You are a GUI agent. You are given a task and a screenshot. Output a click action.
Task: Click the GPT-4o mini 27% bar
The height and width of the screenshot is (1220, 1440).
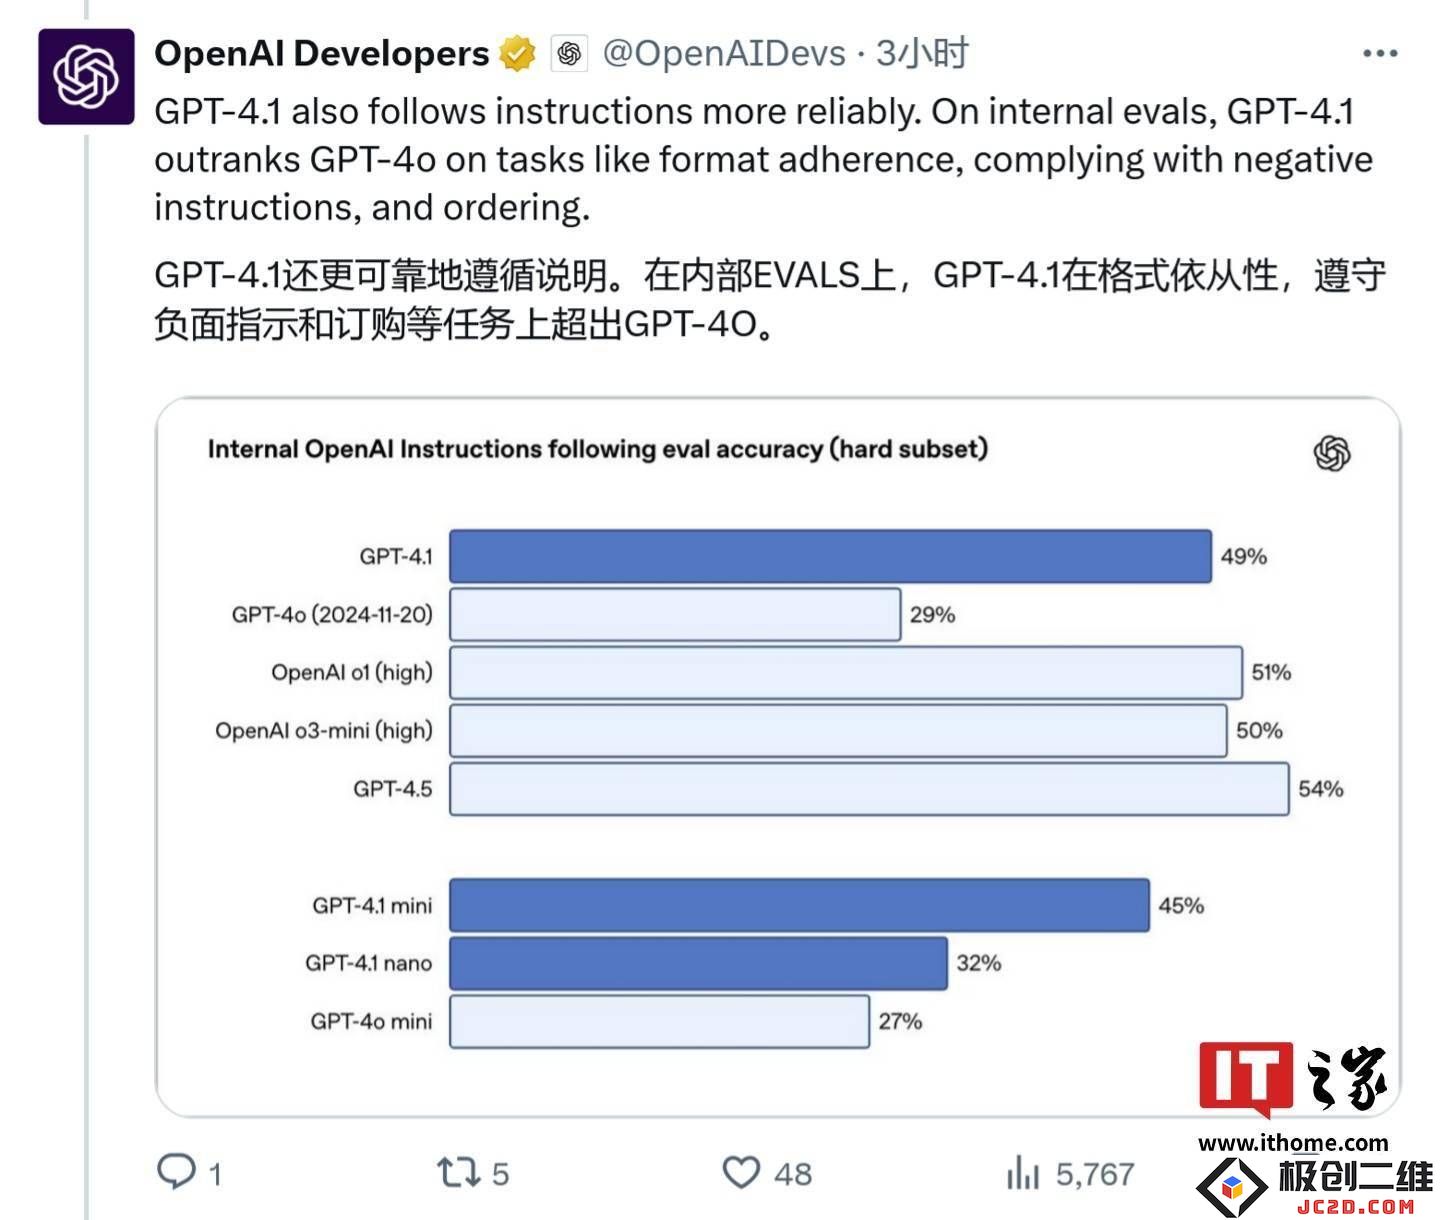click(x=659, y=1021)
